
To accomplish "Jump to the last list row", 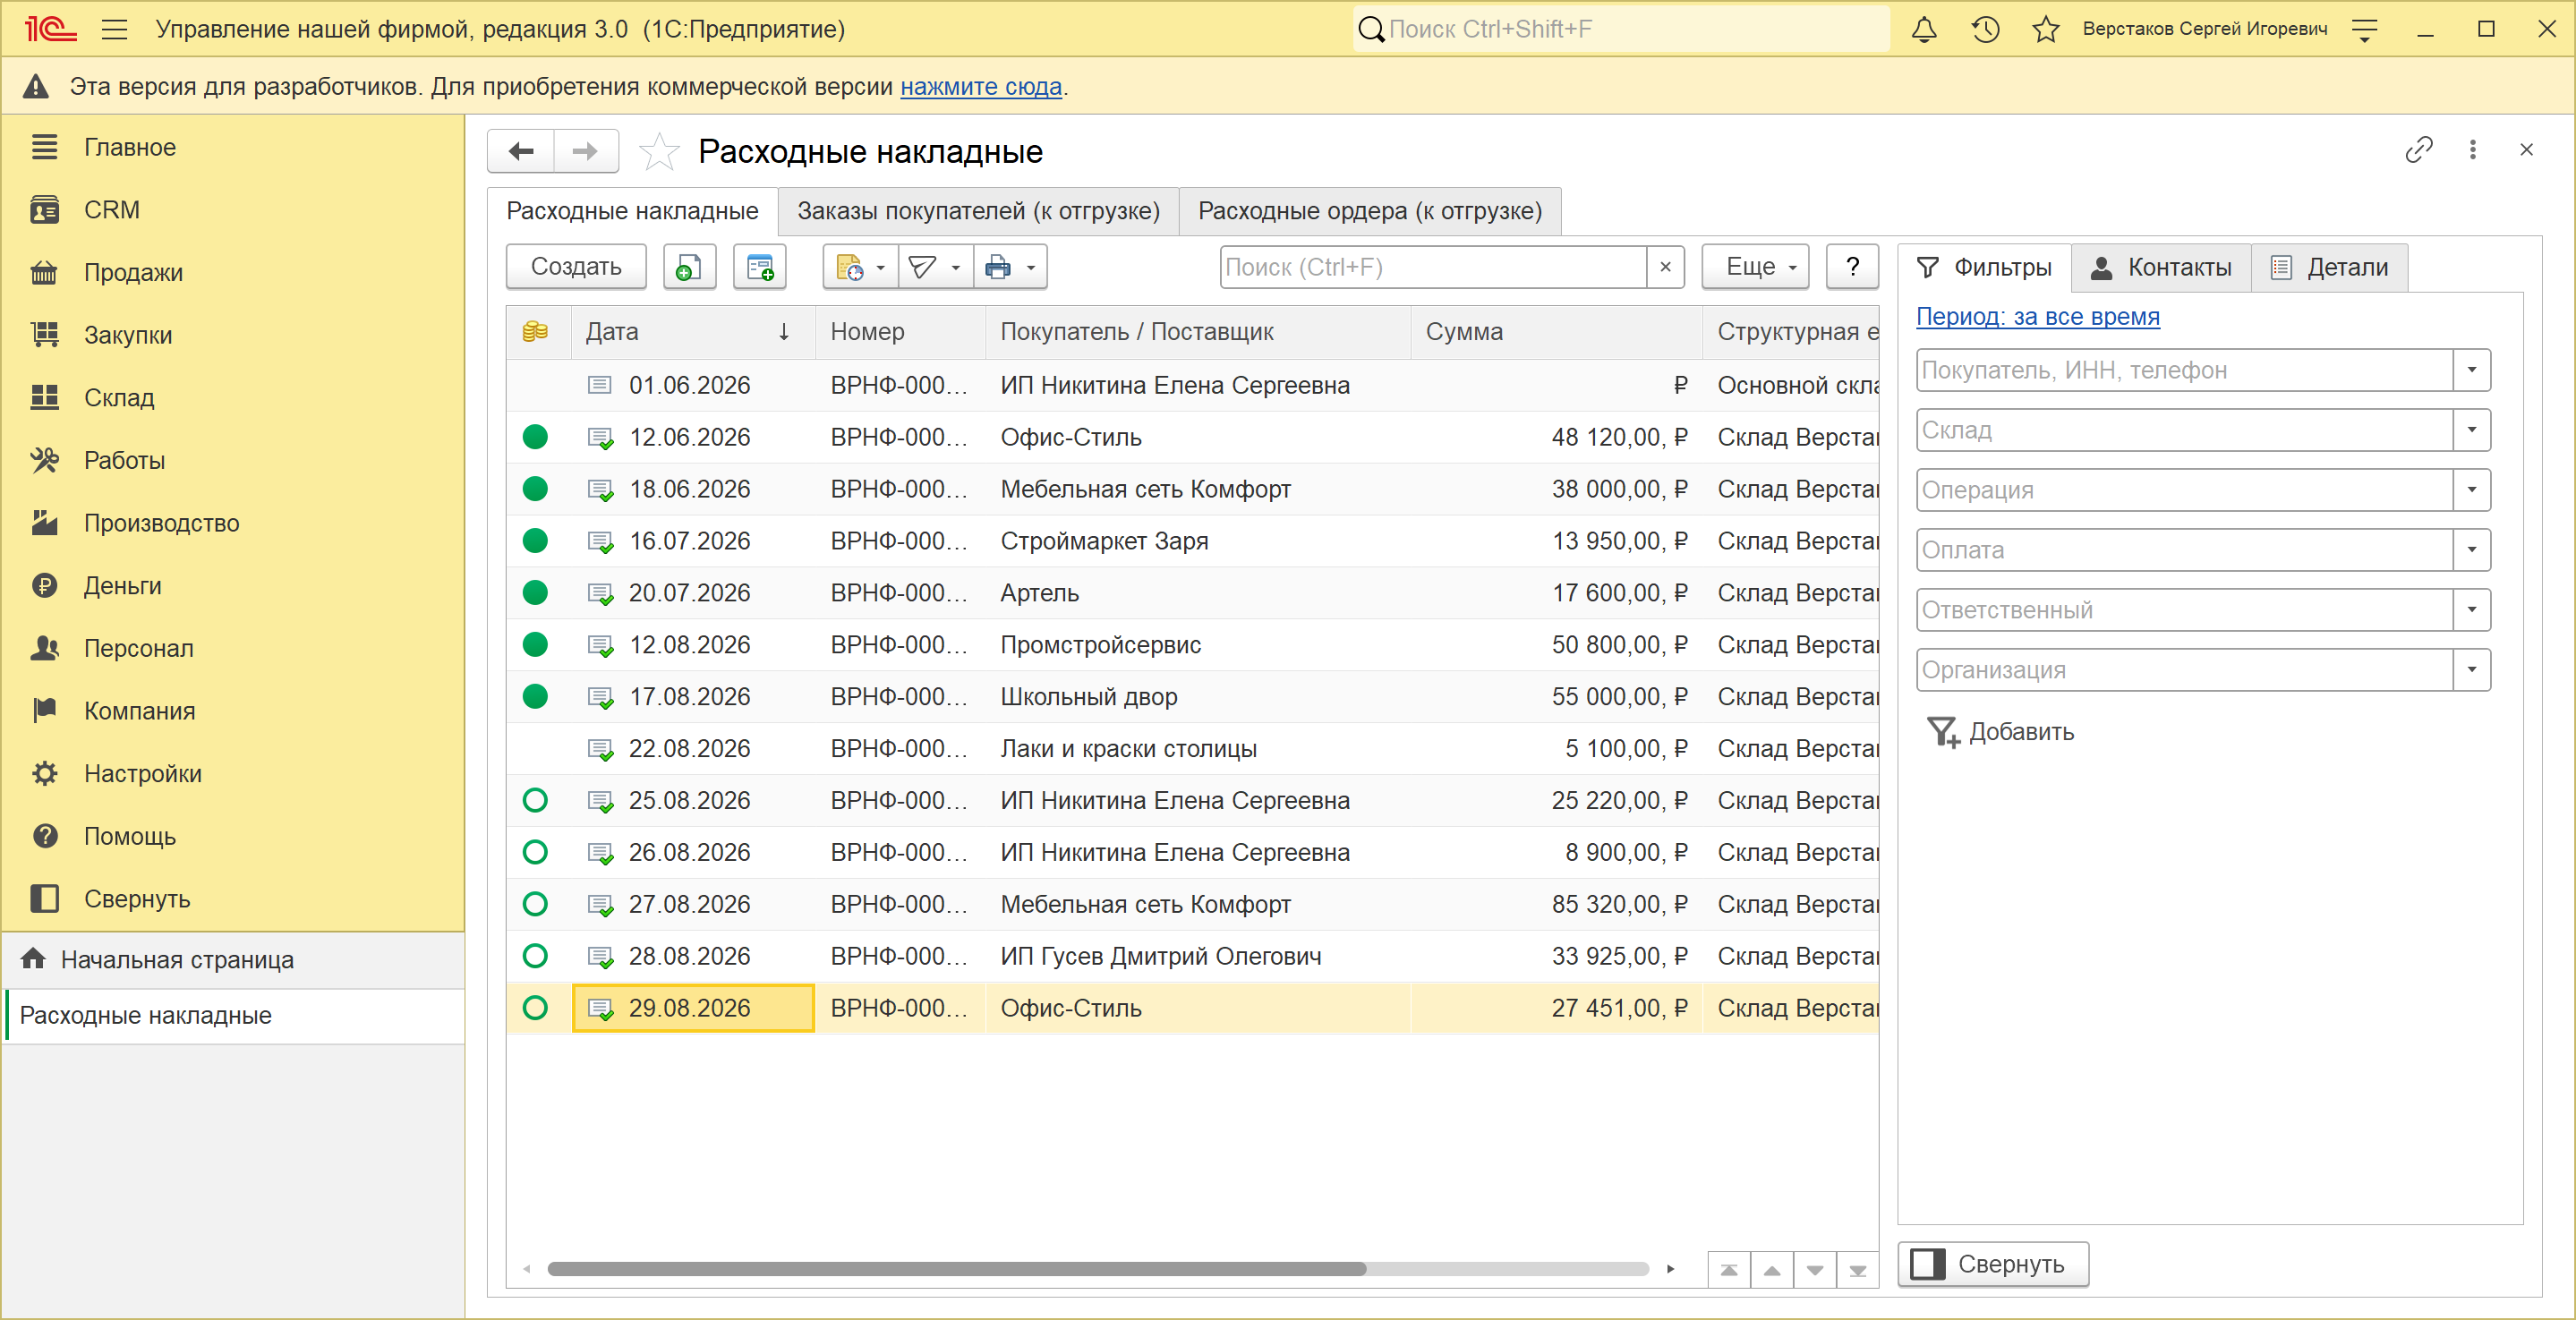I will (1858, 1270).
